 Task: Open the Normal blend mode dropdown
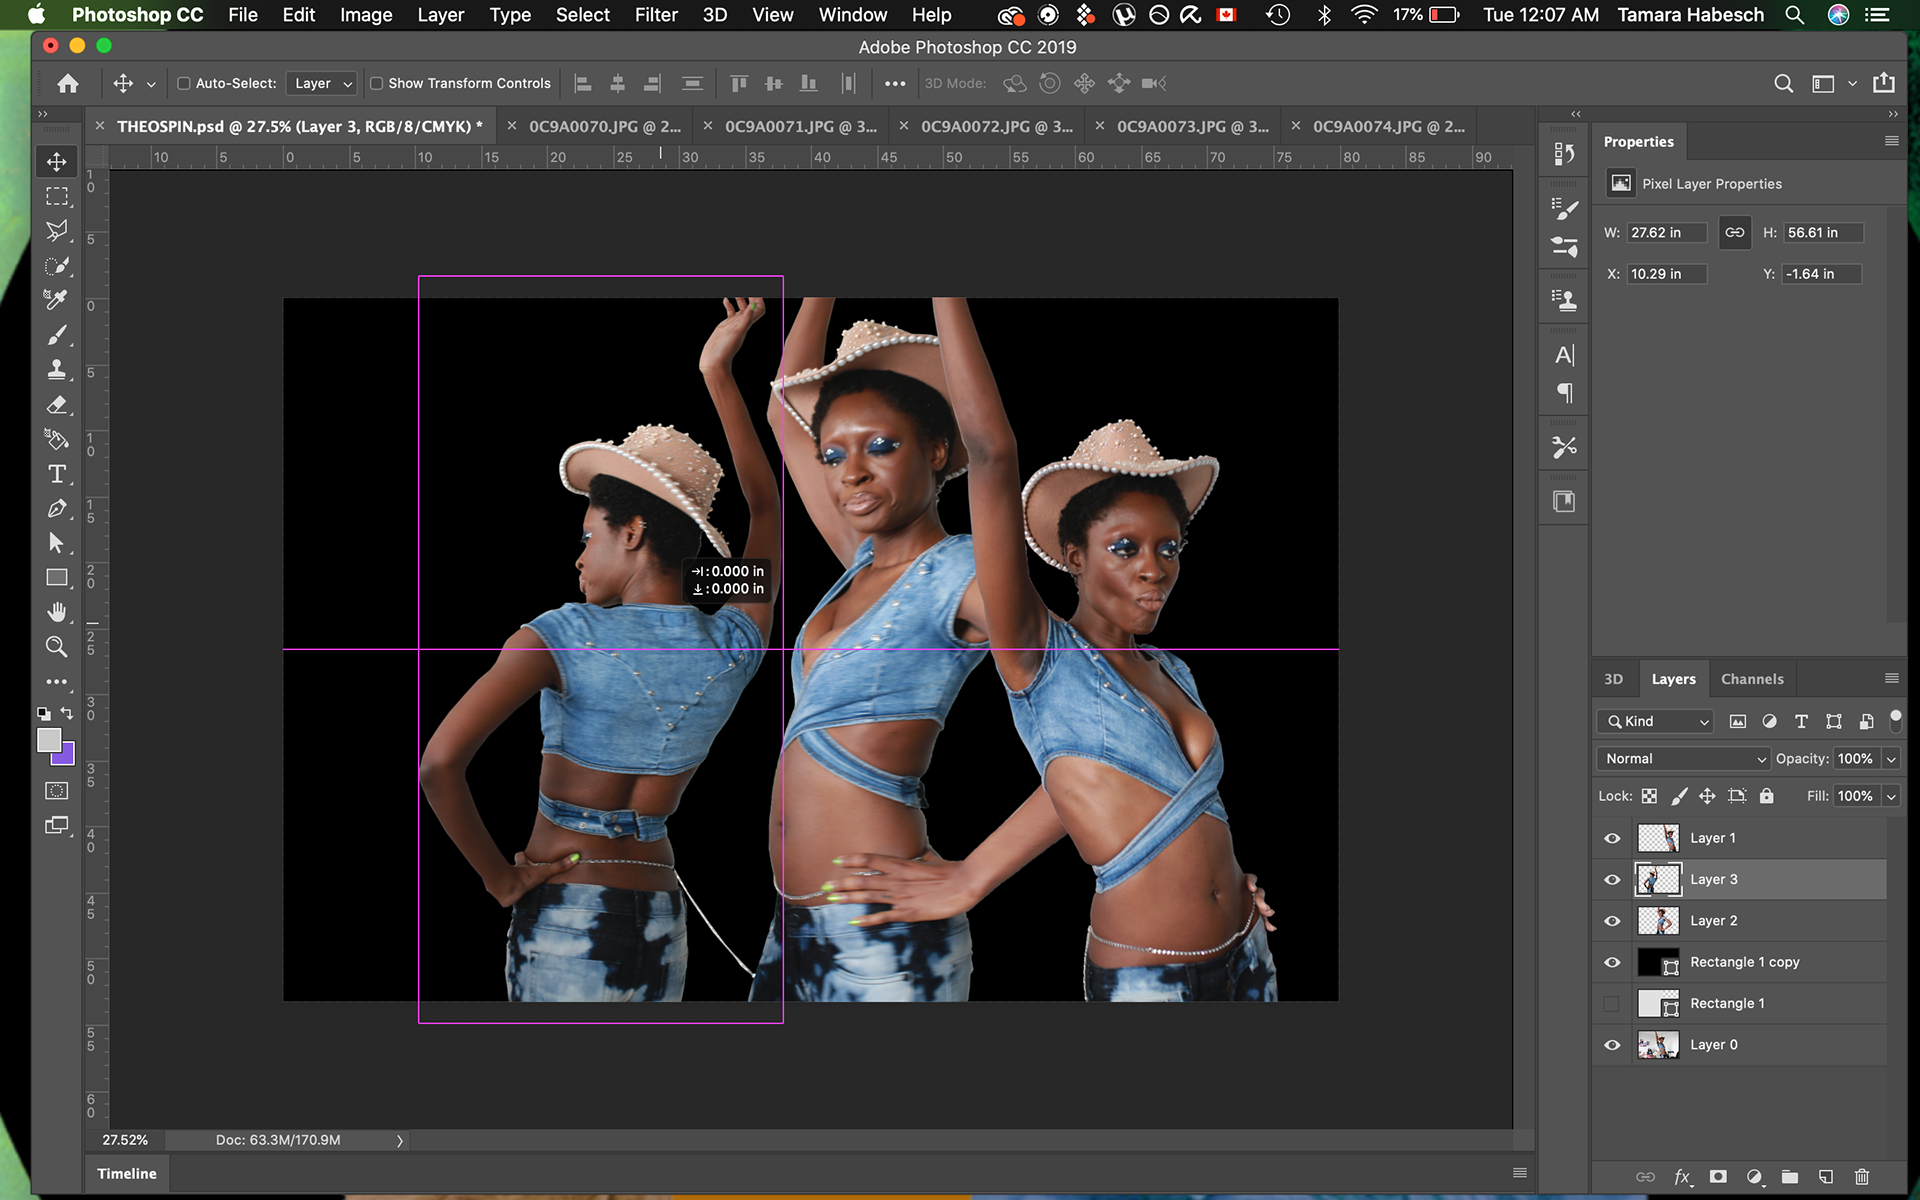[1683, 759]
